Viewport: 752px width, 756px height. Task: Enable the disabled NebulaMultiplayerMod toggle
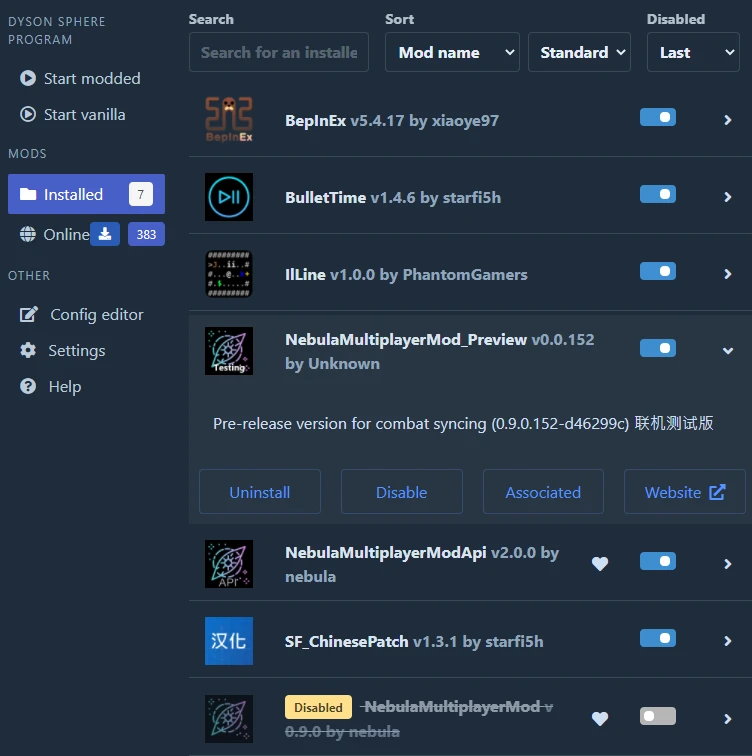[x=658, y=716]
